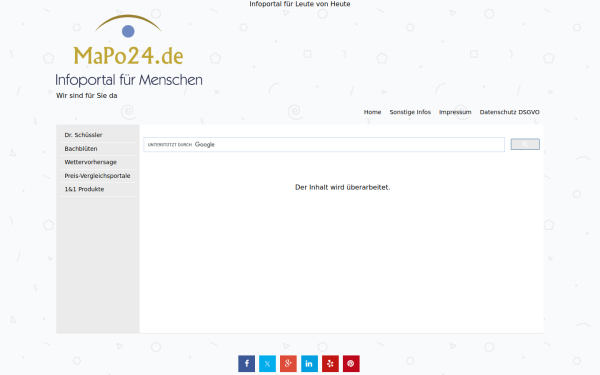Open the Impressum page
This screenshot has width=600, height=375.
tap(455, 112)
